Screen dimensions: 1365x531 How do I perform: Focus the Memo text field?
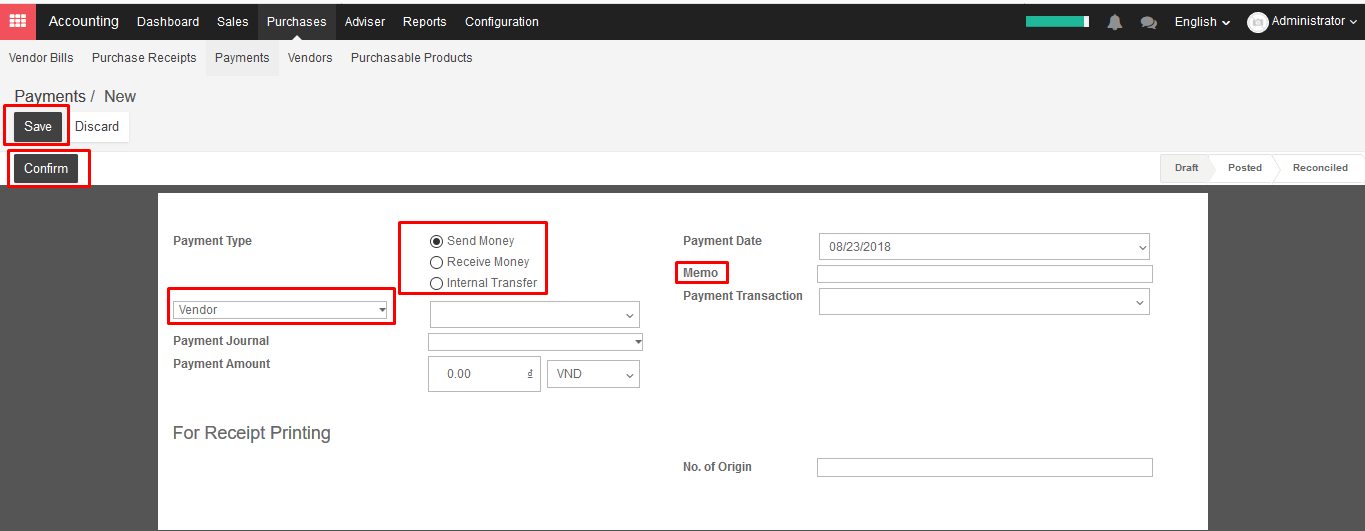coord(985,274)
